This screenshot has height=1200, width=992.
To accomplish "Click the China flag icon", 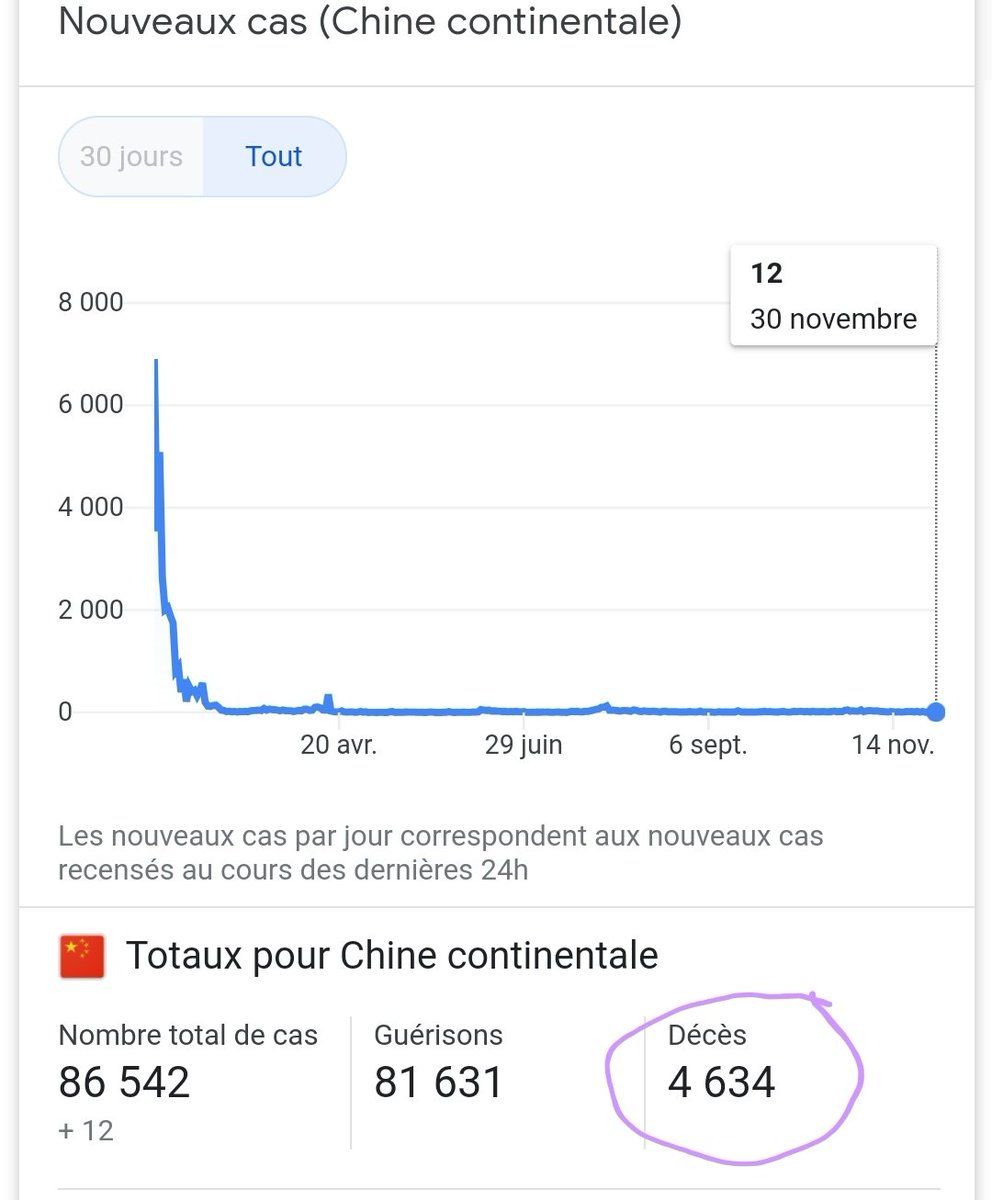I will 82,957.
